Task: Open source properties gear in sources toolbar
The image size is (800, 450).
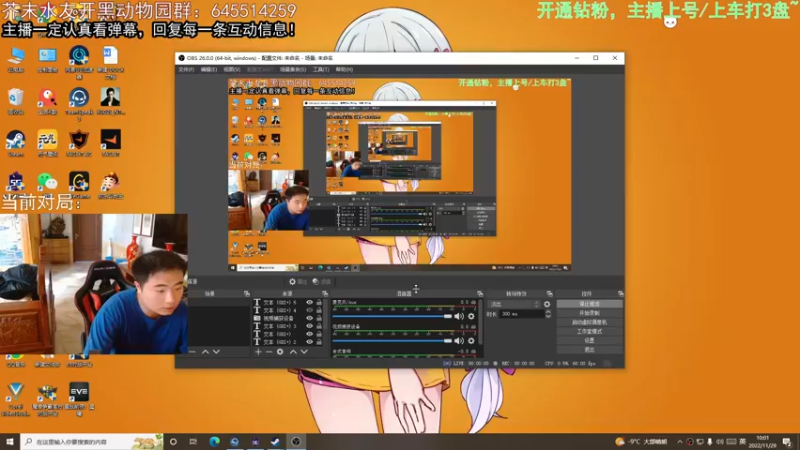Action: pyautogui.click(x=280, y=352)
